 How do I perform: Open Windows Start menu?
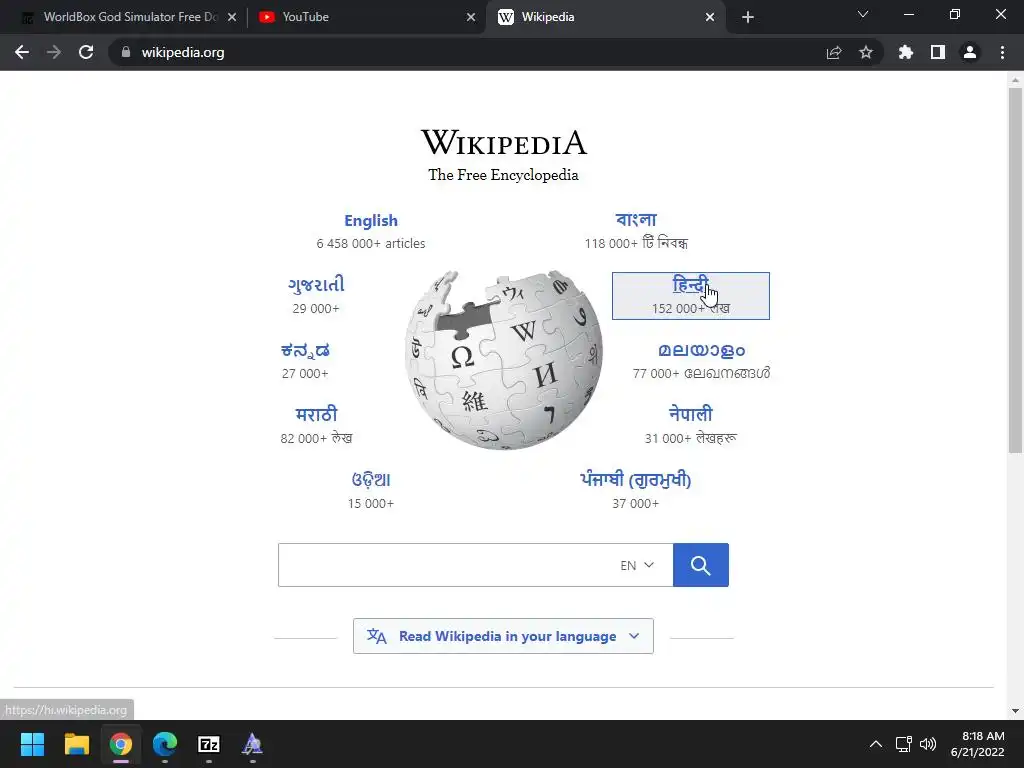tap(32, 744)
